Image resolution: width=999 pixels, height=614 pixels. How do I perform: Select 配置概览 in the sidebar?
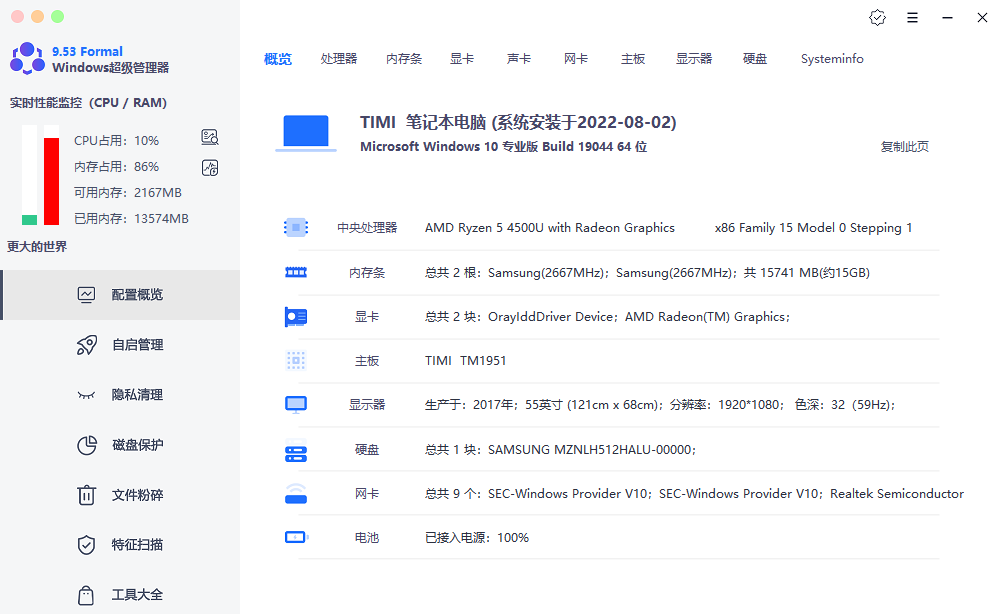point(121,294)
